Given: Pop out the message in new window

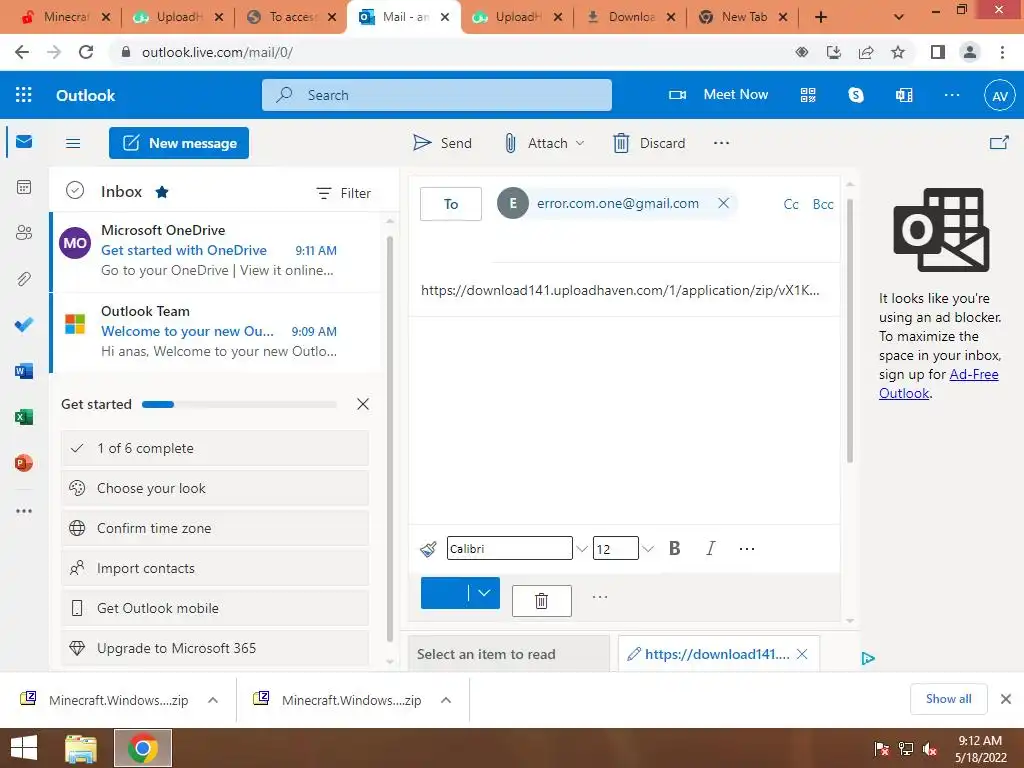Looking at the screenshot, I should (x=999, y=142).
